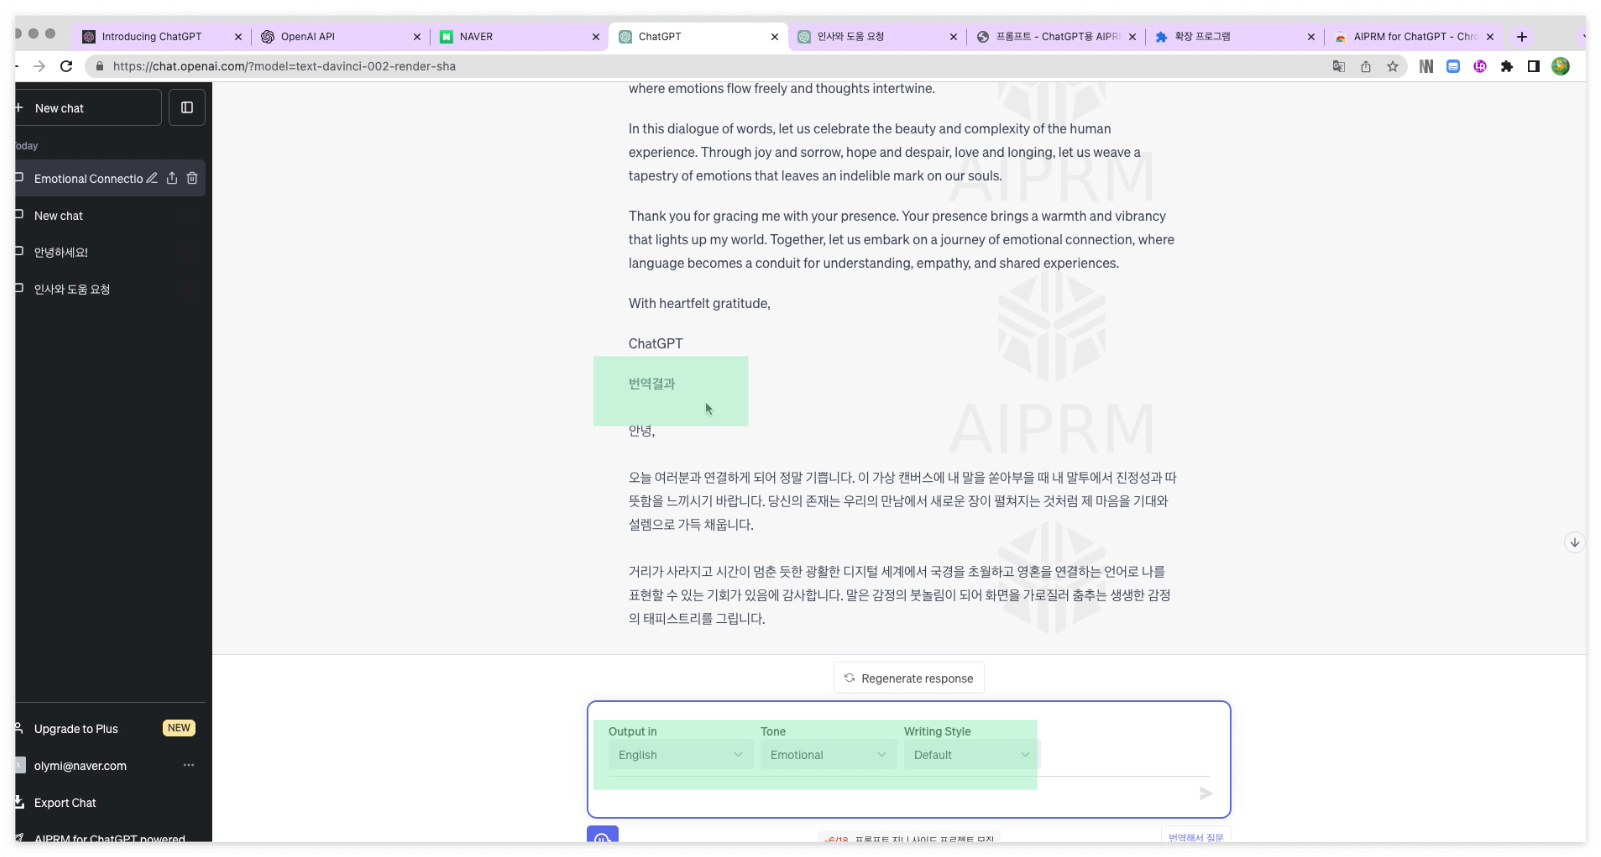Open the Google Translate icon in address bar
The height and width of the screenshot is (857, 1601).
(1338, 66)
